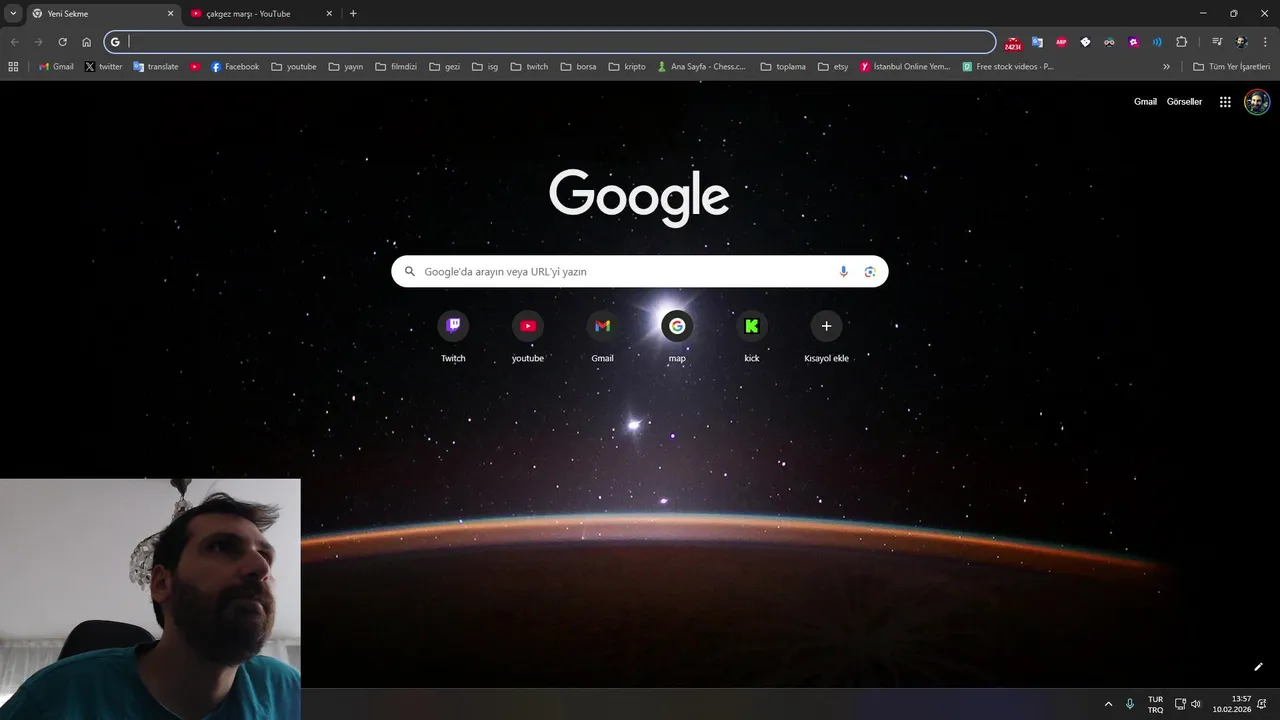Screen dimensions: 1280x720
Task: Open the Facebook bookmark
Action: [235, 67]
